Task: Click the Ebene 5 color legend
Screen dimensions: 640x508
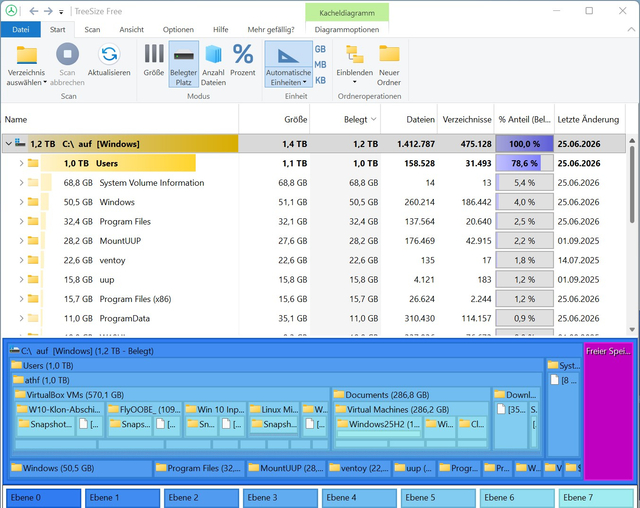Action: 438,498
